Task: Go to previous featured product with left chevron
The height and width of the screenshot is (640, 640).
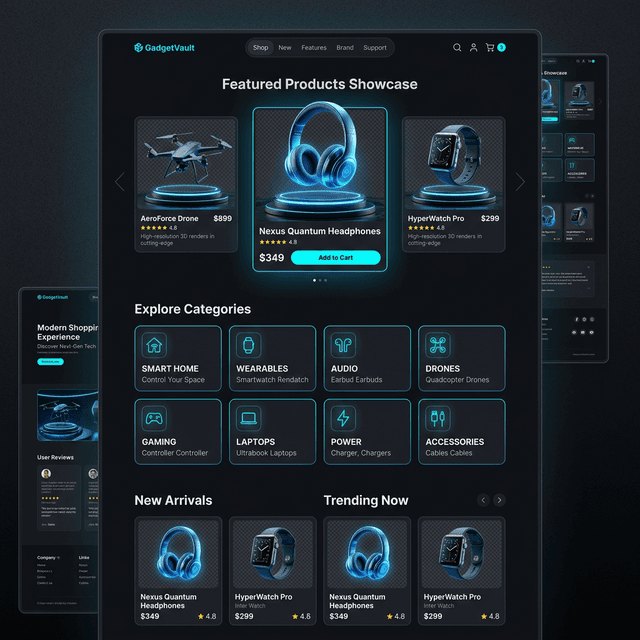Action: [120, 182]
